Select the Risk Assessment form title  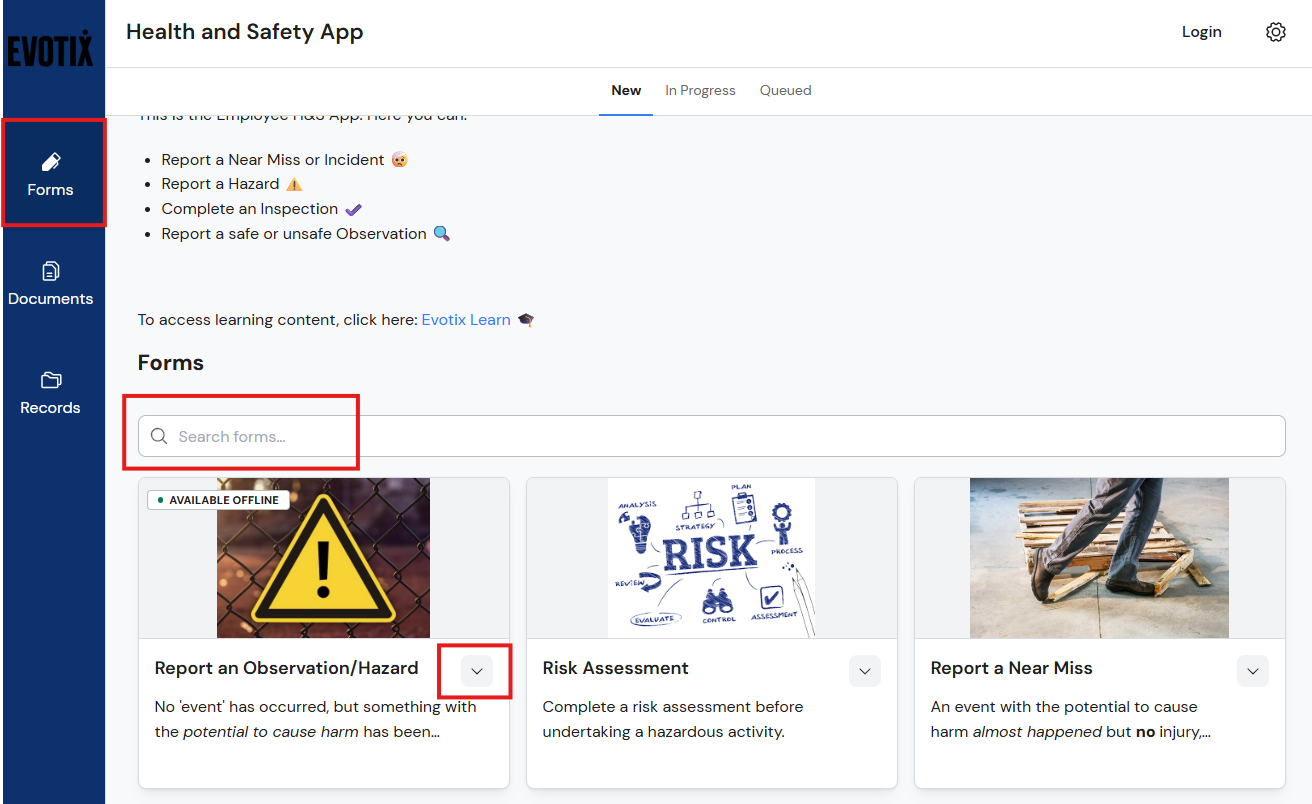click(x=616, y=668)
